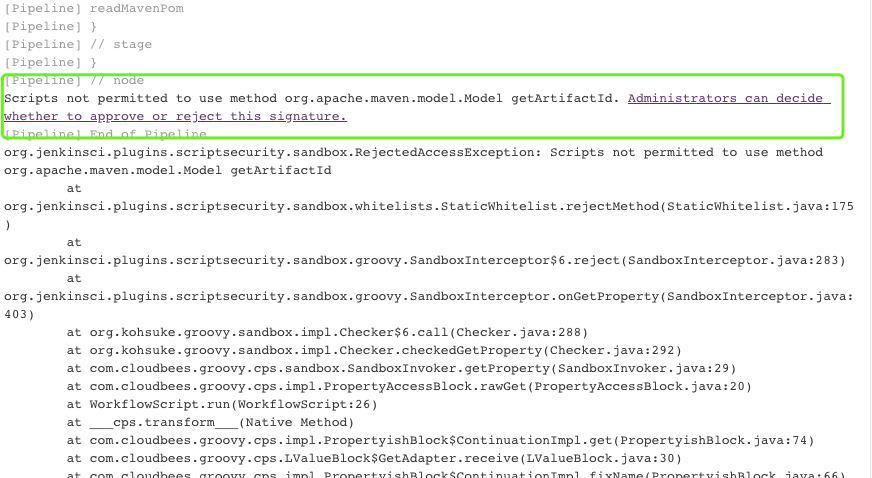Click 'org.apache.maven.model.Model getArtifactId' below the exception

coord(167,170)
